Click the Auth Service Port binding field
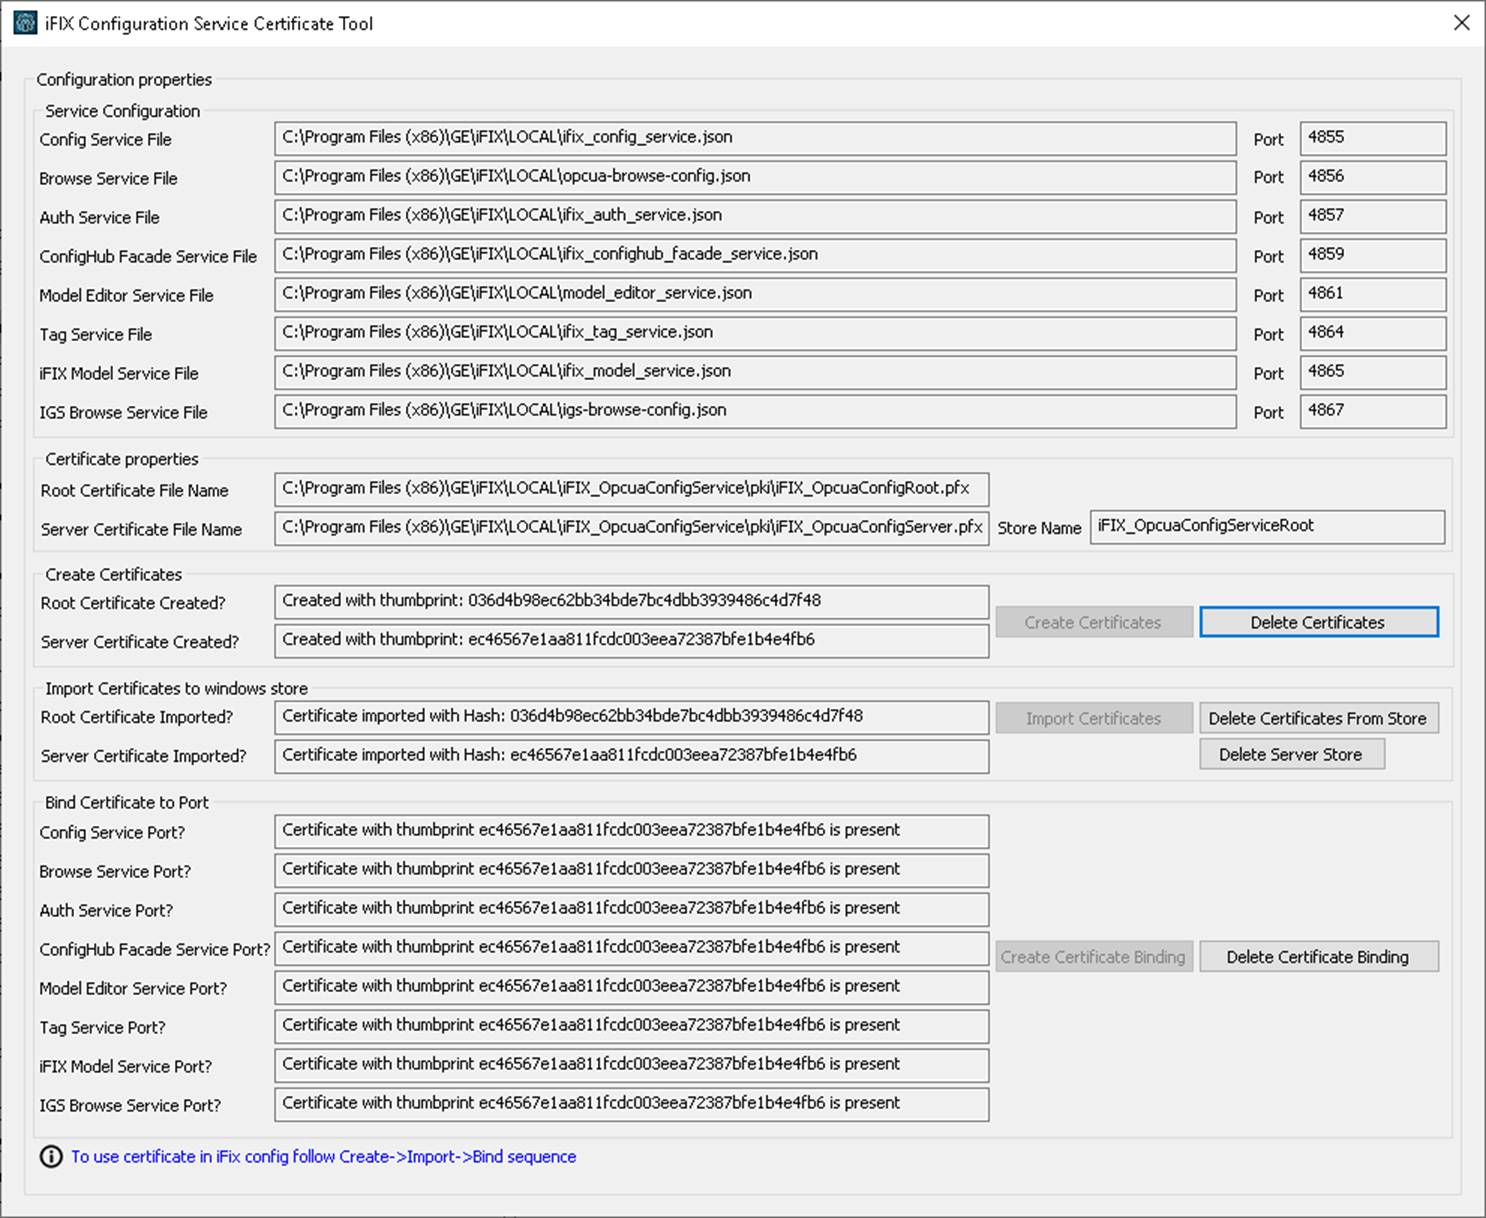The image size is (1486, 1218). click(632, 909)
